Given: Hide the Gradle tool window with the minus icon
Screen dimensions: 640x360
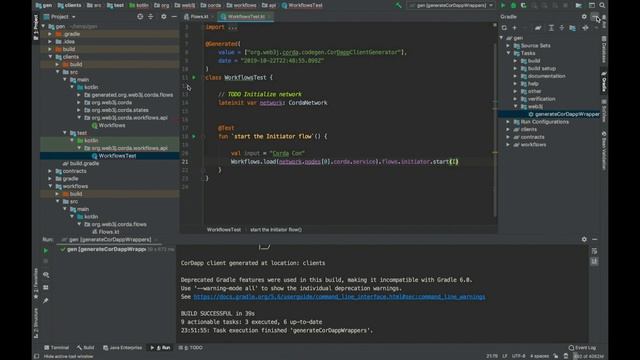Looking at the screenshot, I should (595, 17).
